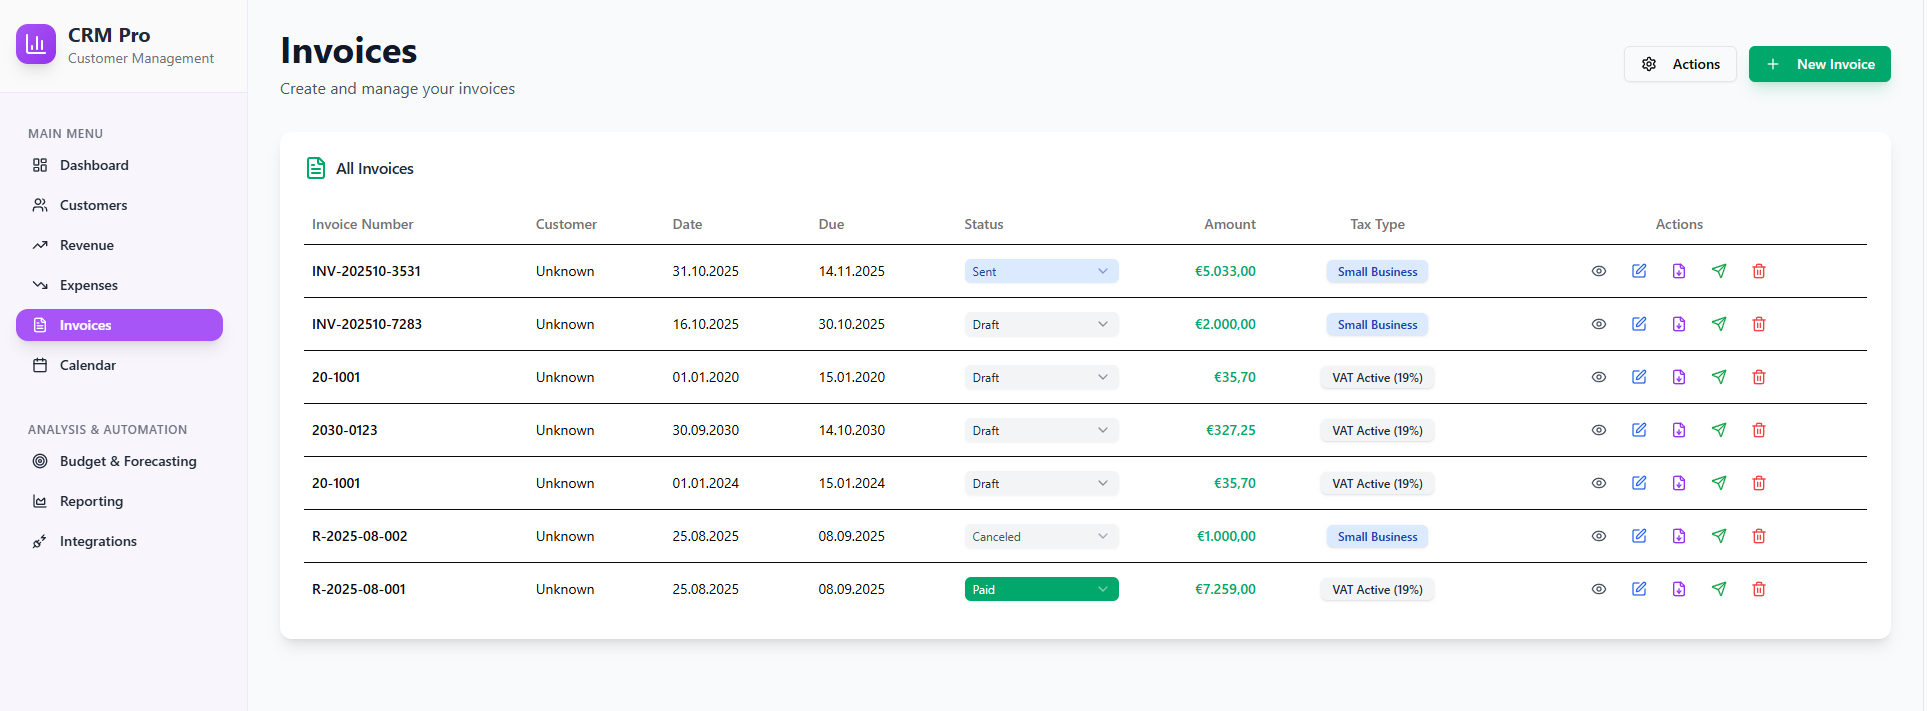Expand status dropdown for 20-1001 dated 01.01.2020
The image size is (1927, 711).
click(1041, 377)
